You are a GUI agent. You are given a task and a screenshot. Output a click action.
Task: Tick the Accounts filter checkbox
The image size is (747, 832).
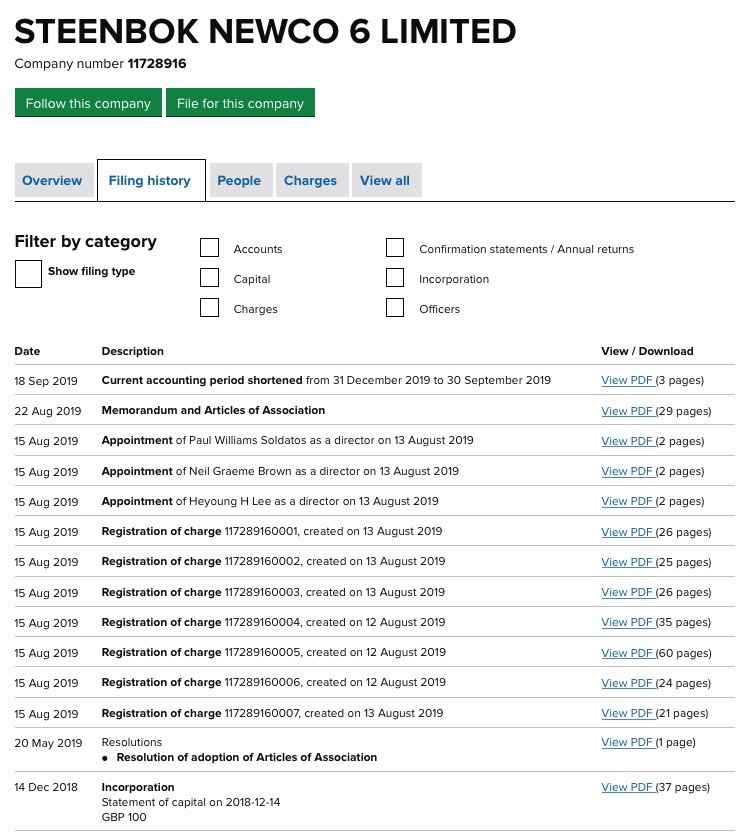210,249
